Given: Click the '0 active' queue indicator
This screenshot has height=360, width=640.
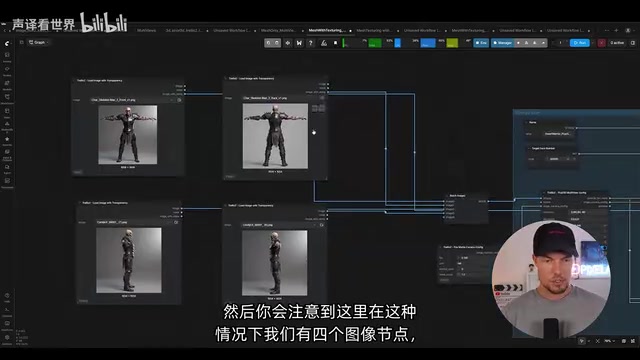Looking at the screenshot, I should pyautogui.click(x=617, y=43).
